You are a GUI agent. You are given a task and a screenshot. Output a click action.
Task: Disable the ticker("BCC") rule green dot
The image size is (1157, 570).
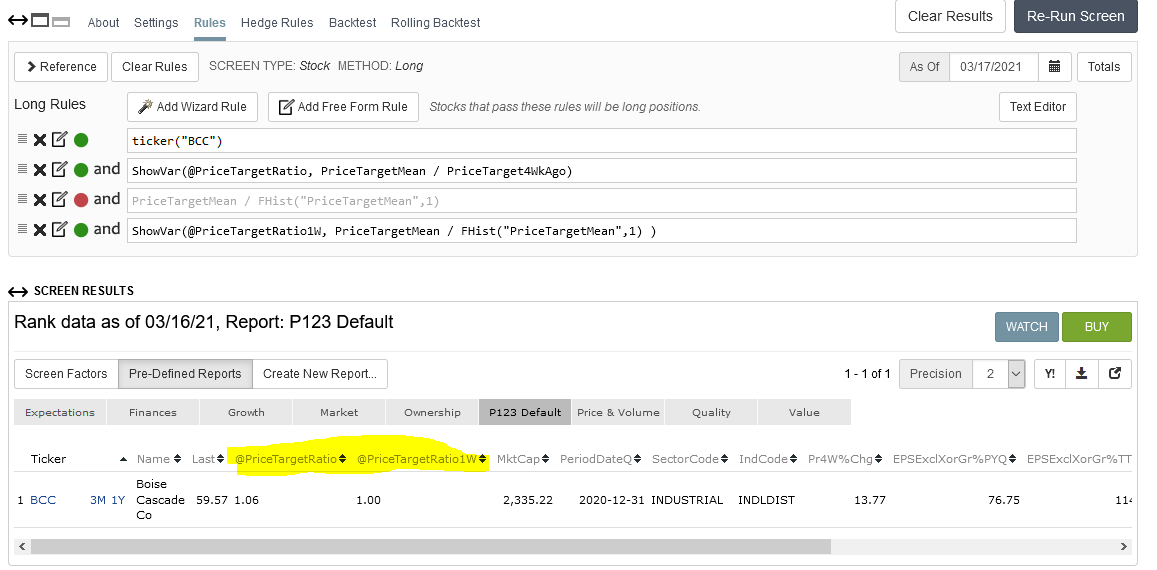point(81,140)
